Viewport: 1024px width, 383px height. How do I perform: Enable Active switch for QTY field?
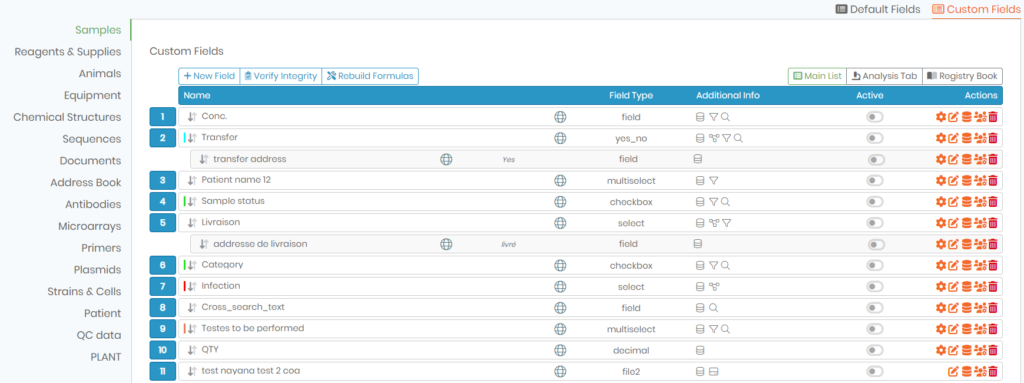[x=874, y=350]
